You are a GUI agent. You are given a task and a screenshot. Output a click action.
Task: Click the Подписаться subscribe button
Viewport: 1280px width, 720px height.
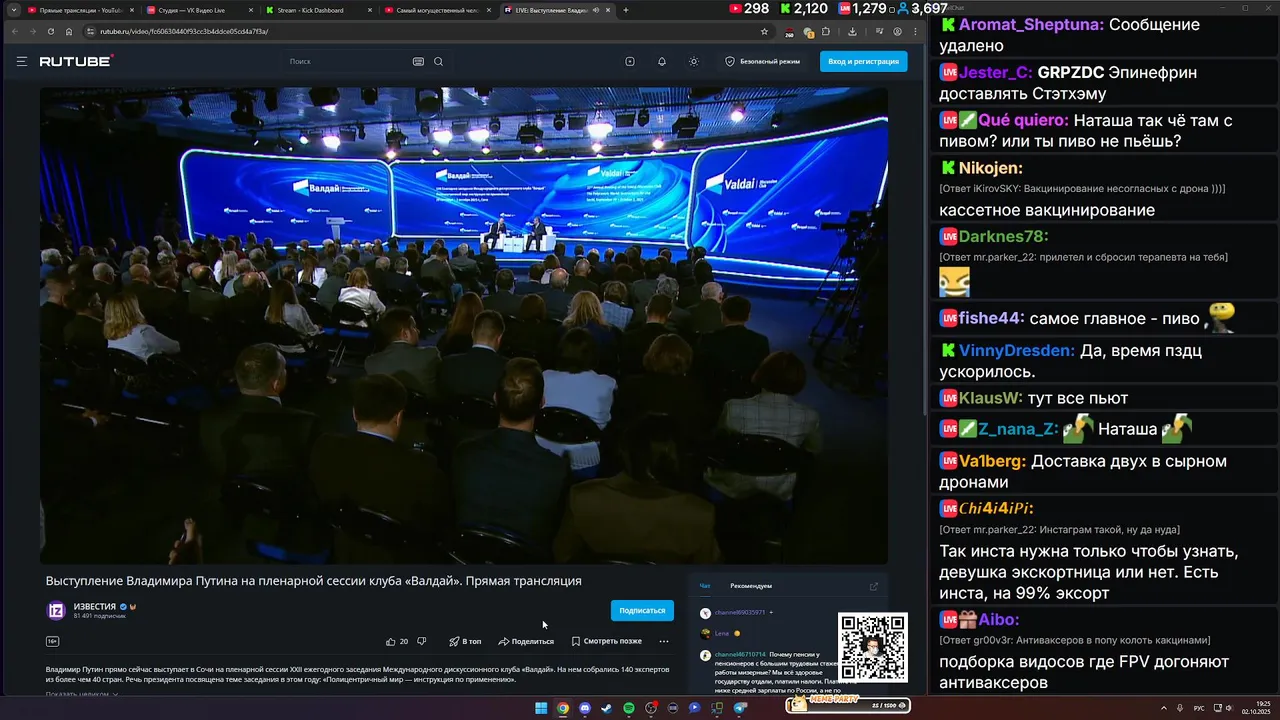click(642, 610)
